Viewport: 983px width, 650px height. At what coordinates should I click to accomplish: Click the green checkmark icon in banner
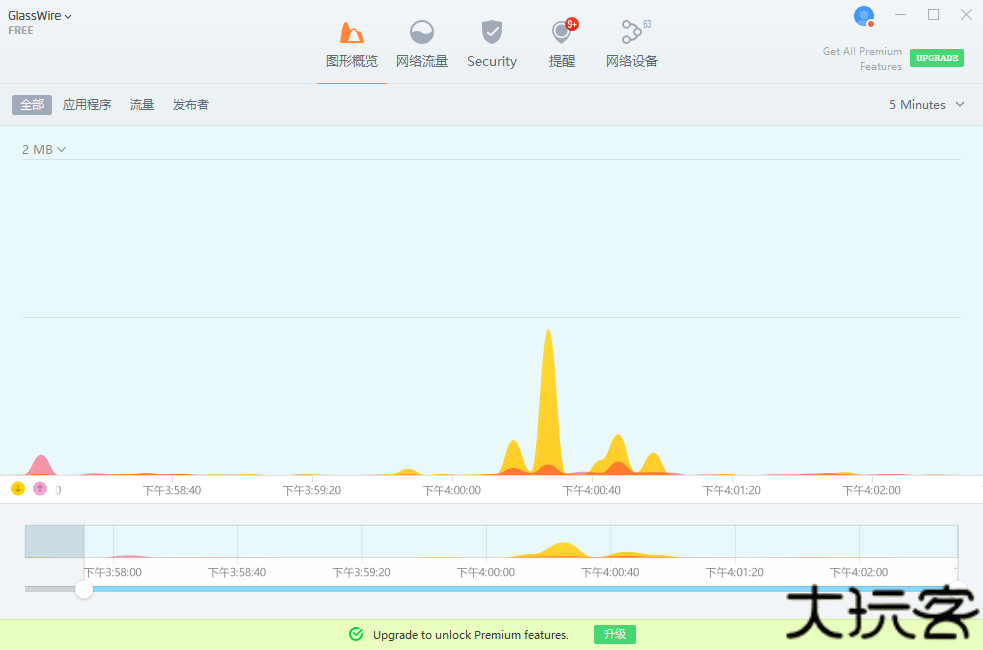tap(356, 634)
